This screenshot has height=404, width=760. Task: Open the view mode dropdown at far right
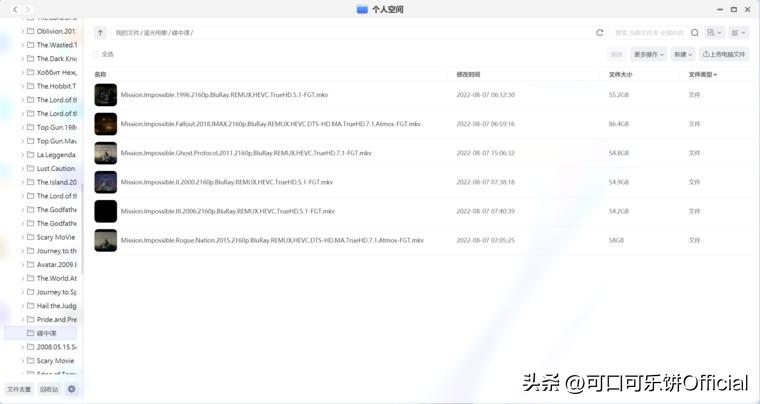[739, 32]
